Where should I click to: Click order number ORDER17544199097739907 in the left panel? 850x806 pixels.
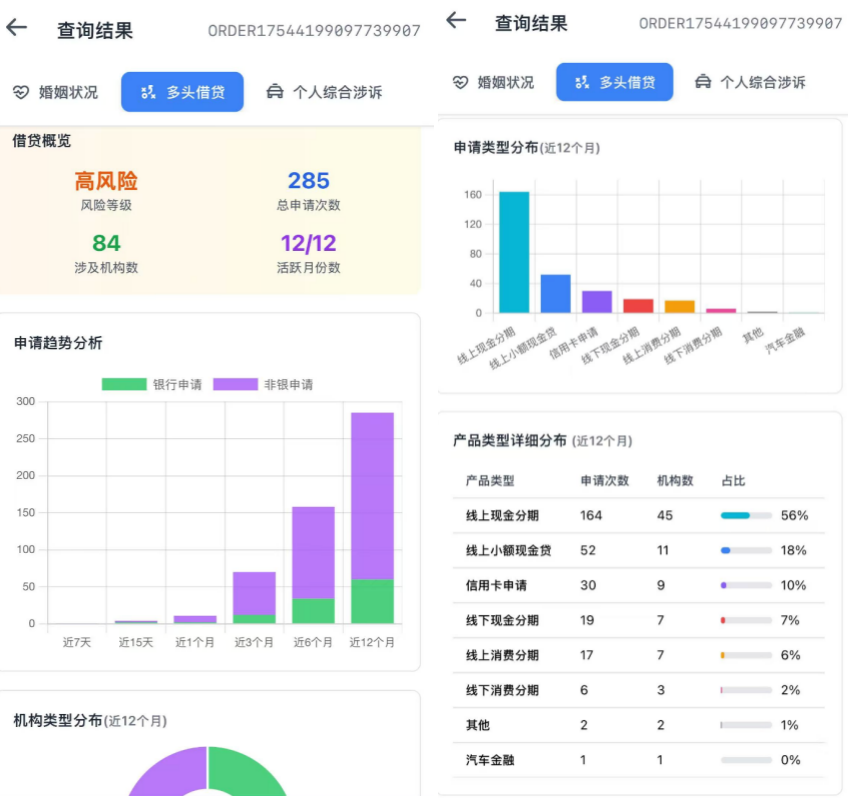[x=314, y=30]
